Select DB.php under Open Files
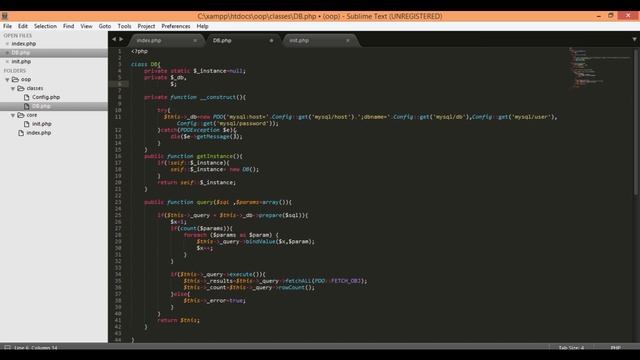Viewport: 640px width, 360px height. tap(21, 53)
